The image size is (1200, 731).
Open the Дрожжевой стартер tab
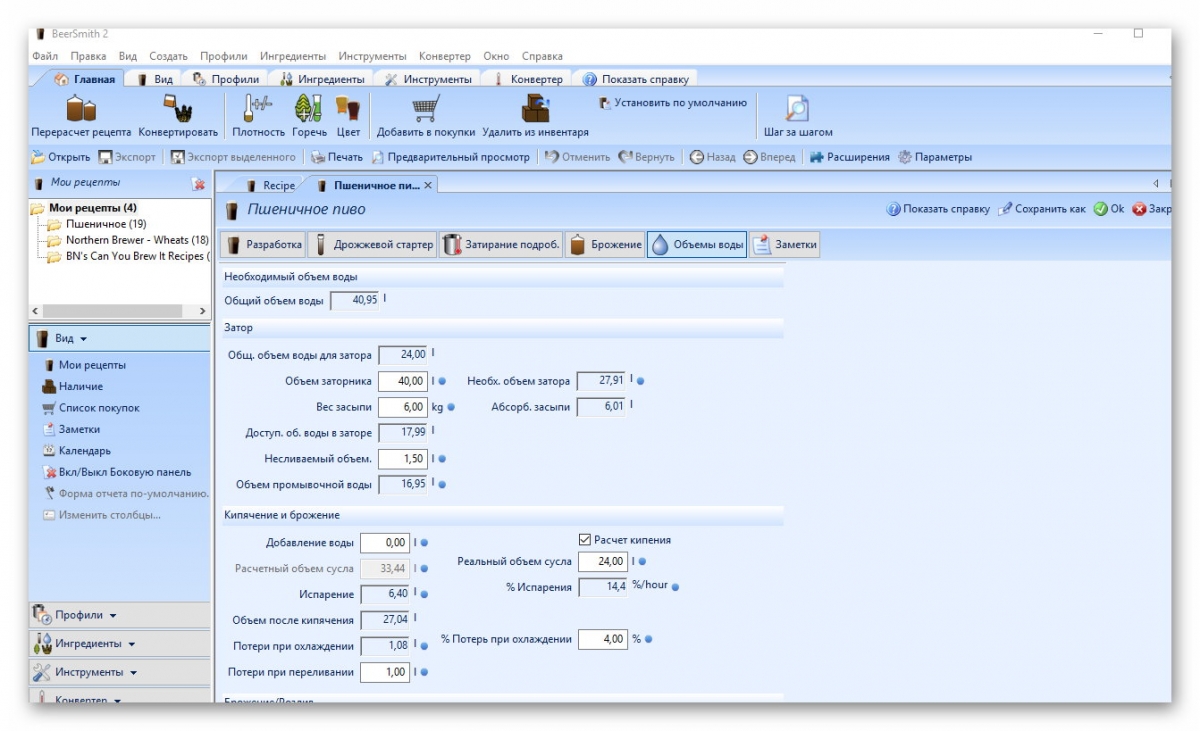pos(375,245)
